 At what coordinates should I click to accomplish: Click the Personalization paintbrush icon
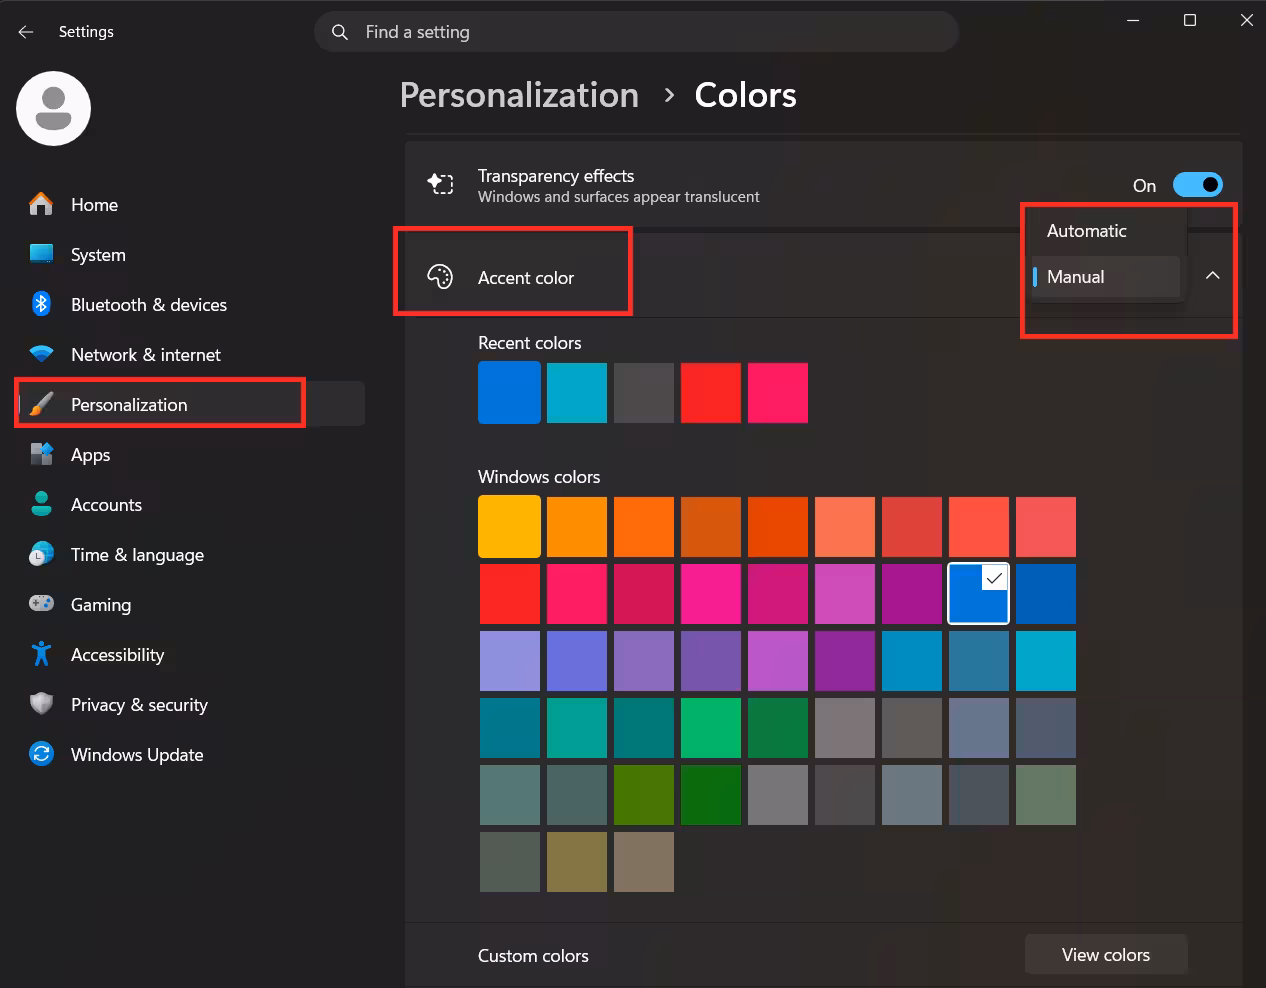pyautogui.click(x=41, y=404)
